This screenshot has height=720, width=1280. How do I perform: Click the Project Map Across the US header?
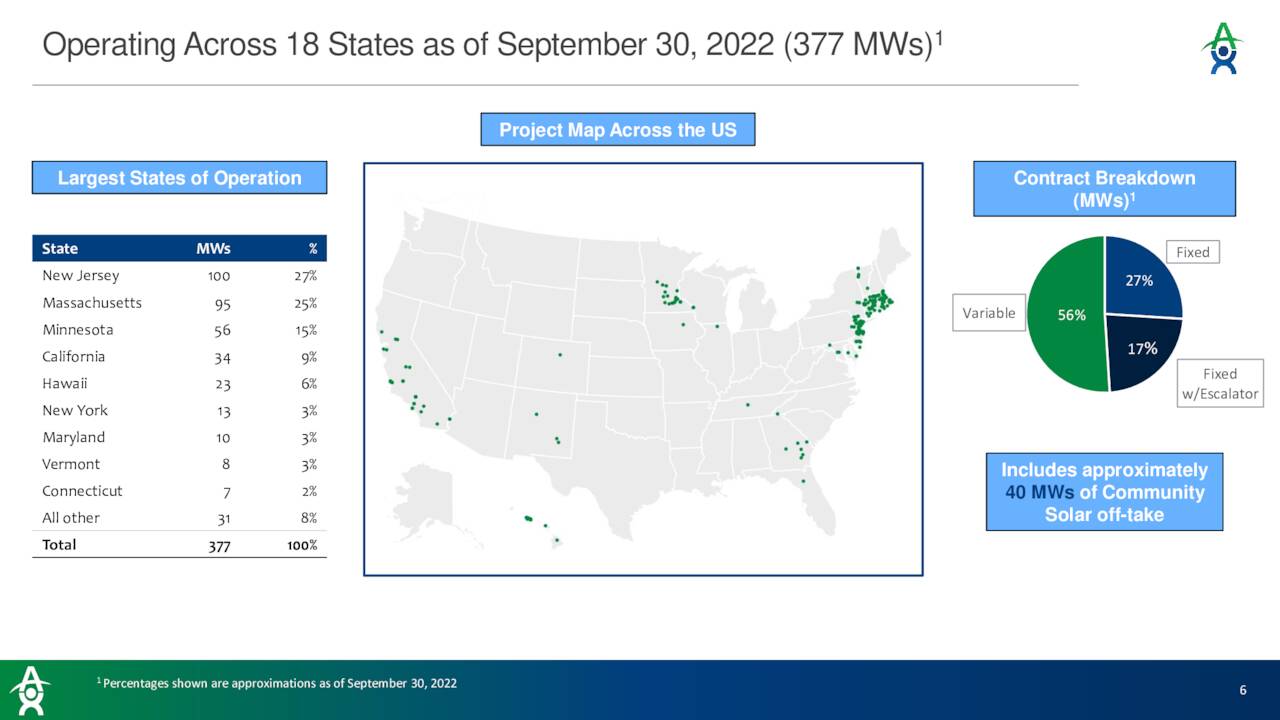618,129
